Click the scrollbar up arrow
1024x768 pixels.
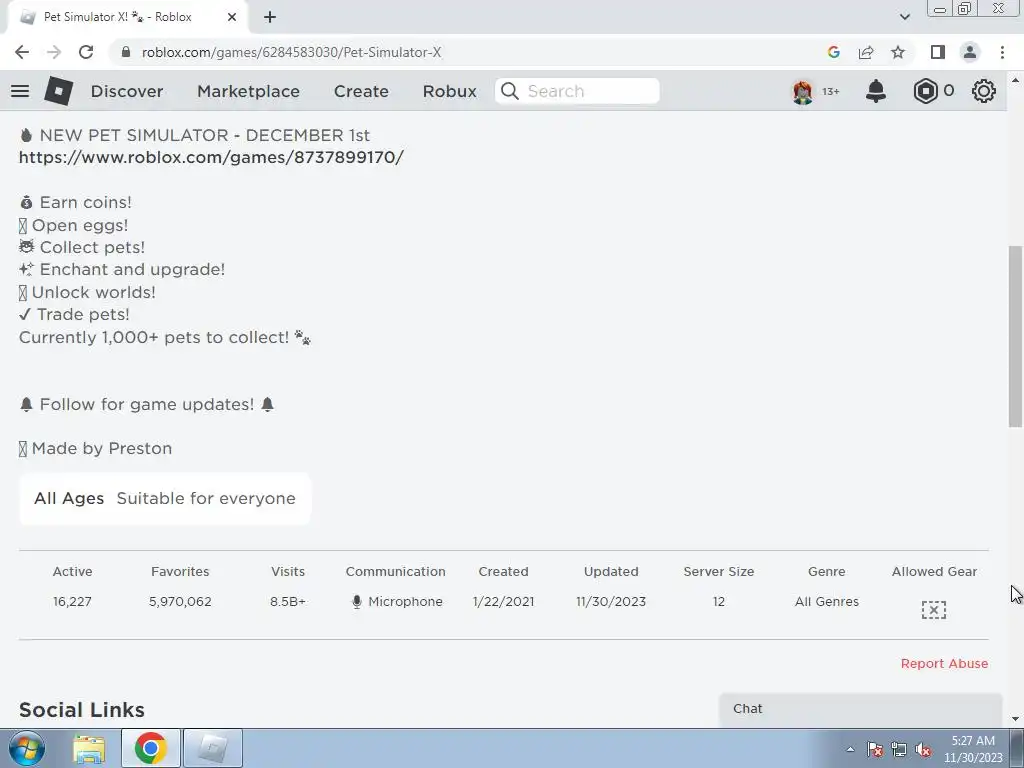click(x=1015, y=80)
